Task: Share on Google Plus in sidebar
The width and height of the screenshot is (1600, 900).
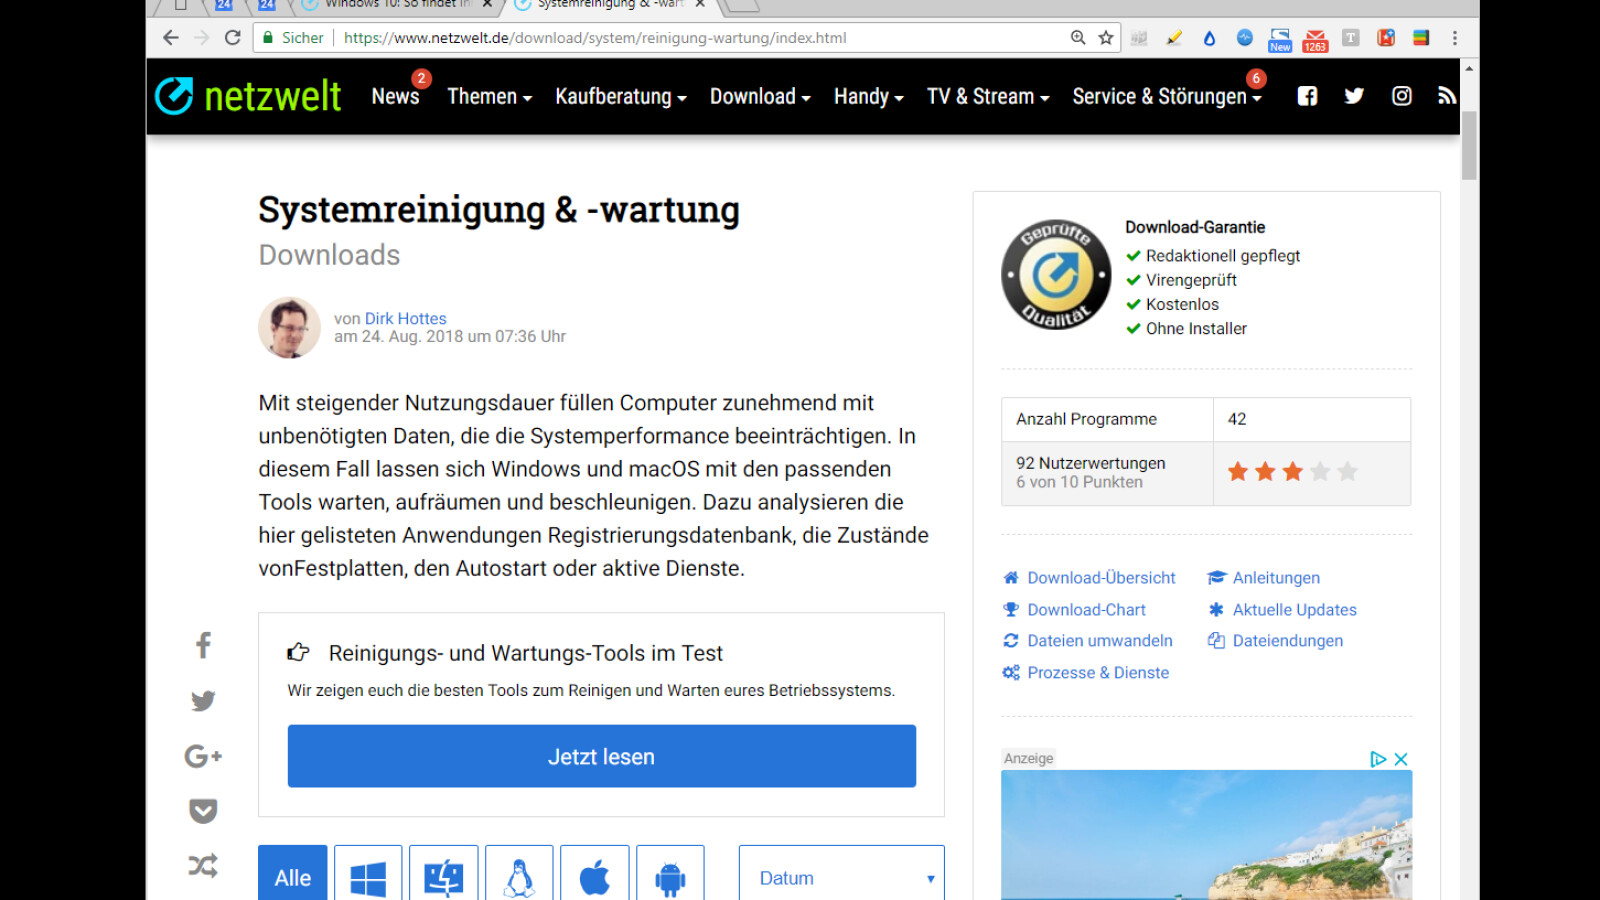Action: pos(203,756)
